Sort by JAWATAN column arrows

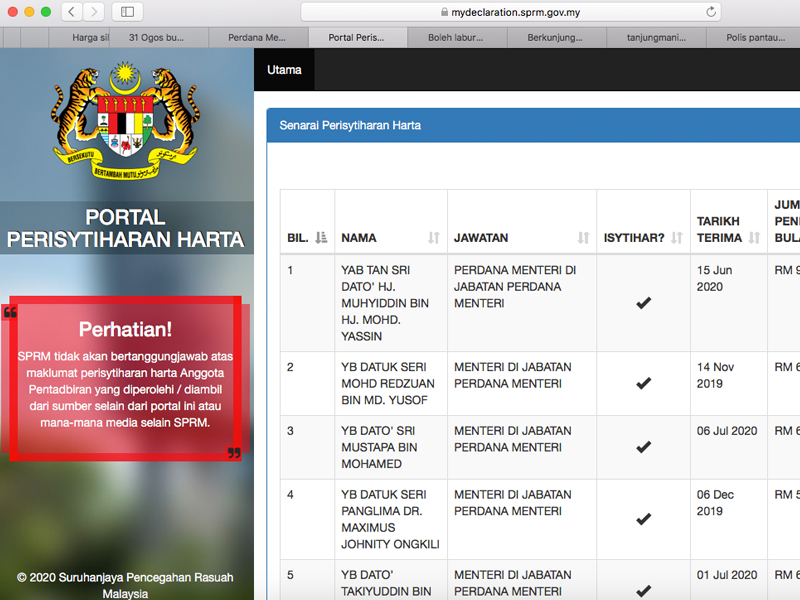[x=583, y=238]
